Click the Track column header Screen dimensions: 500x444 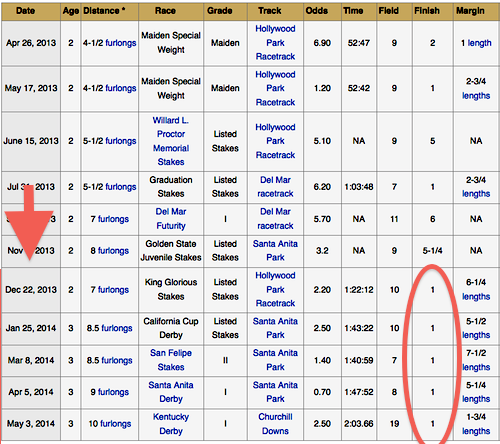270,11
